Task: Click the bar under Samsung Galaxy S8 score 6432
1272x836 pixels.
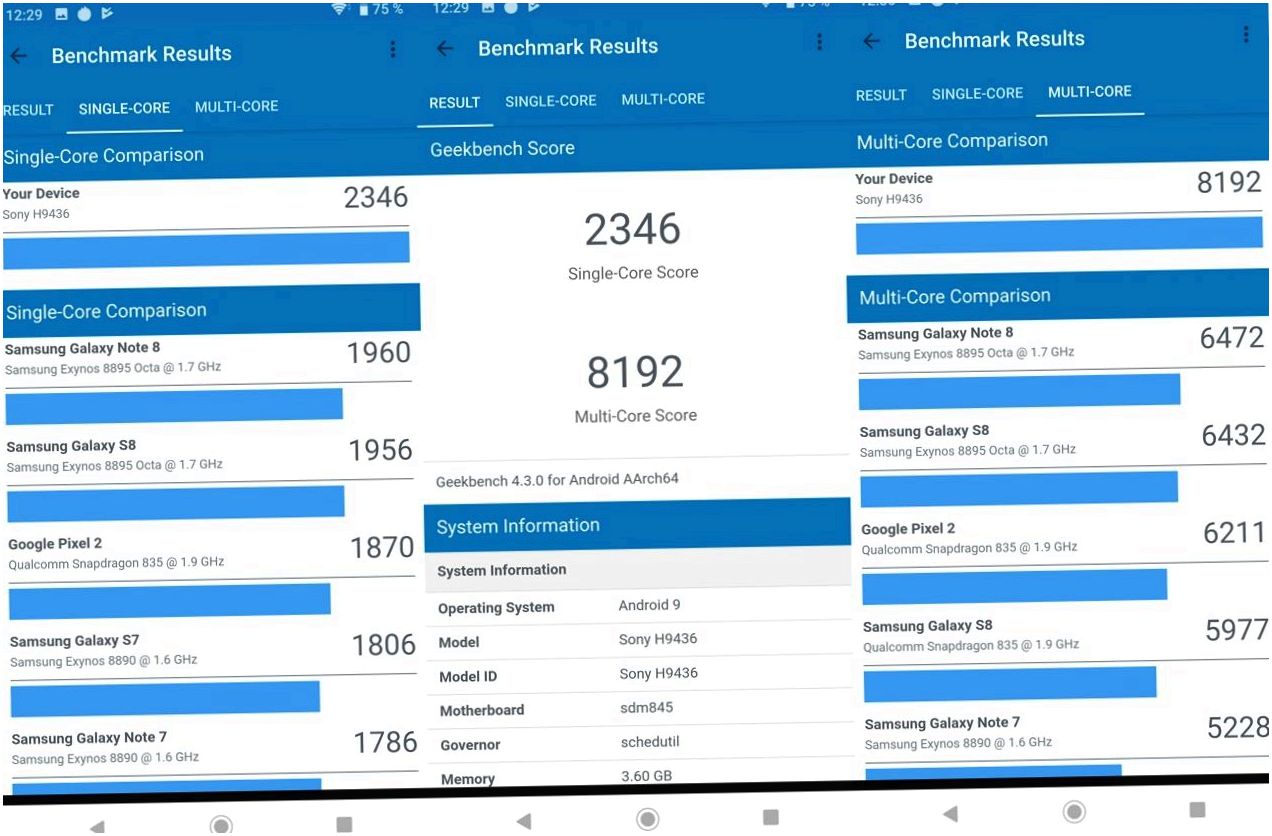Action: (1019, 489)
